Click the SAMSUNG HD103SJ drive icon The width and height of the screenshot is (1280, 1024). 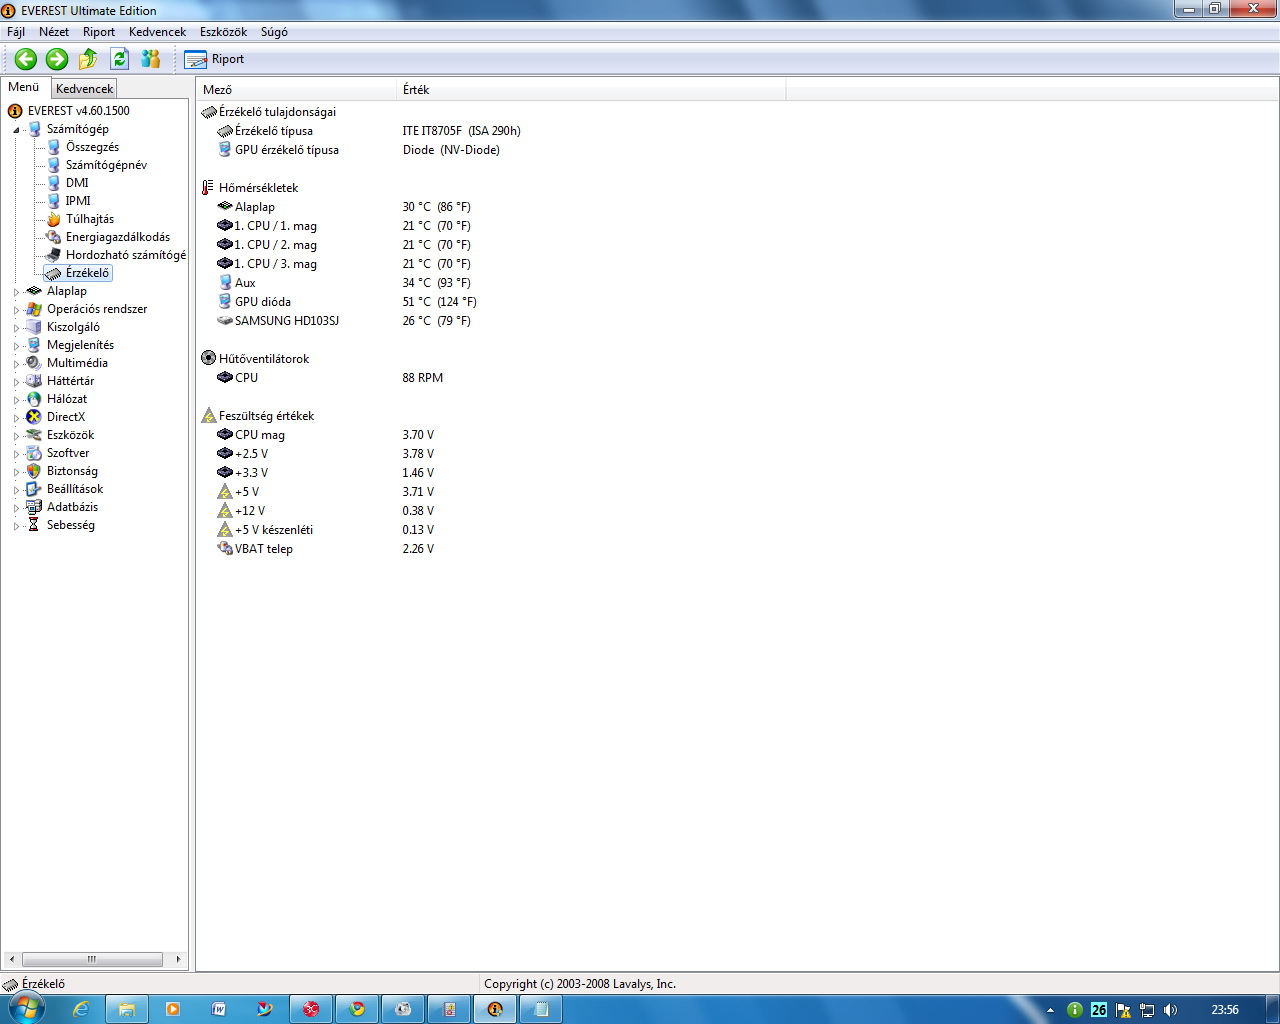(x=225, y=321)
